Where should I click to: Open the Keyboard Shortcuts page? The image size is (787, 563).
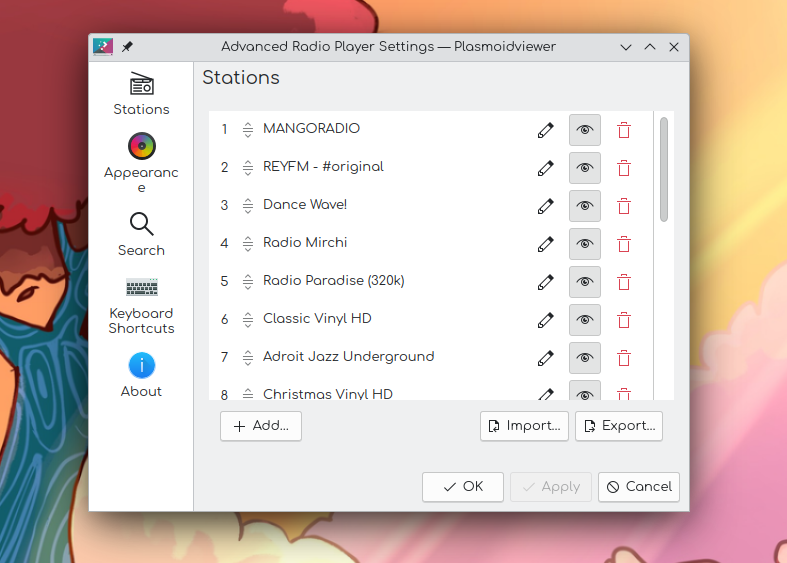click(142, 306)
